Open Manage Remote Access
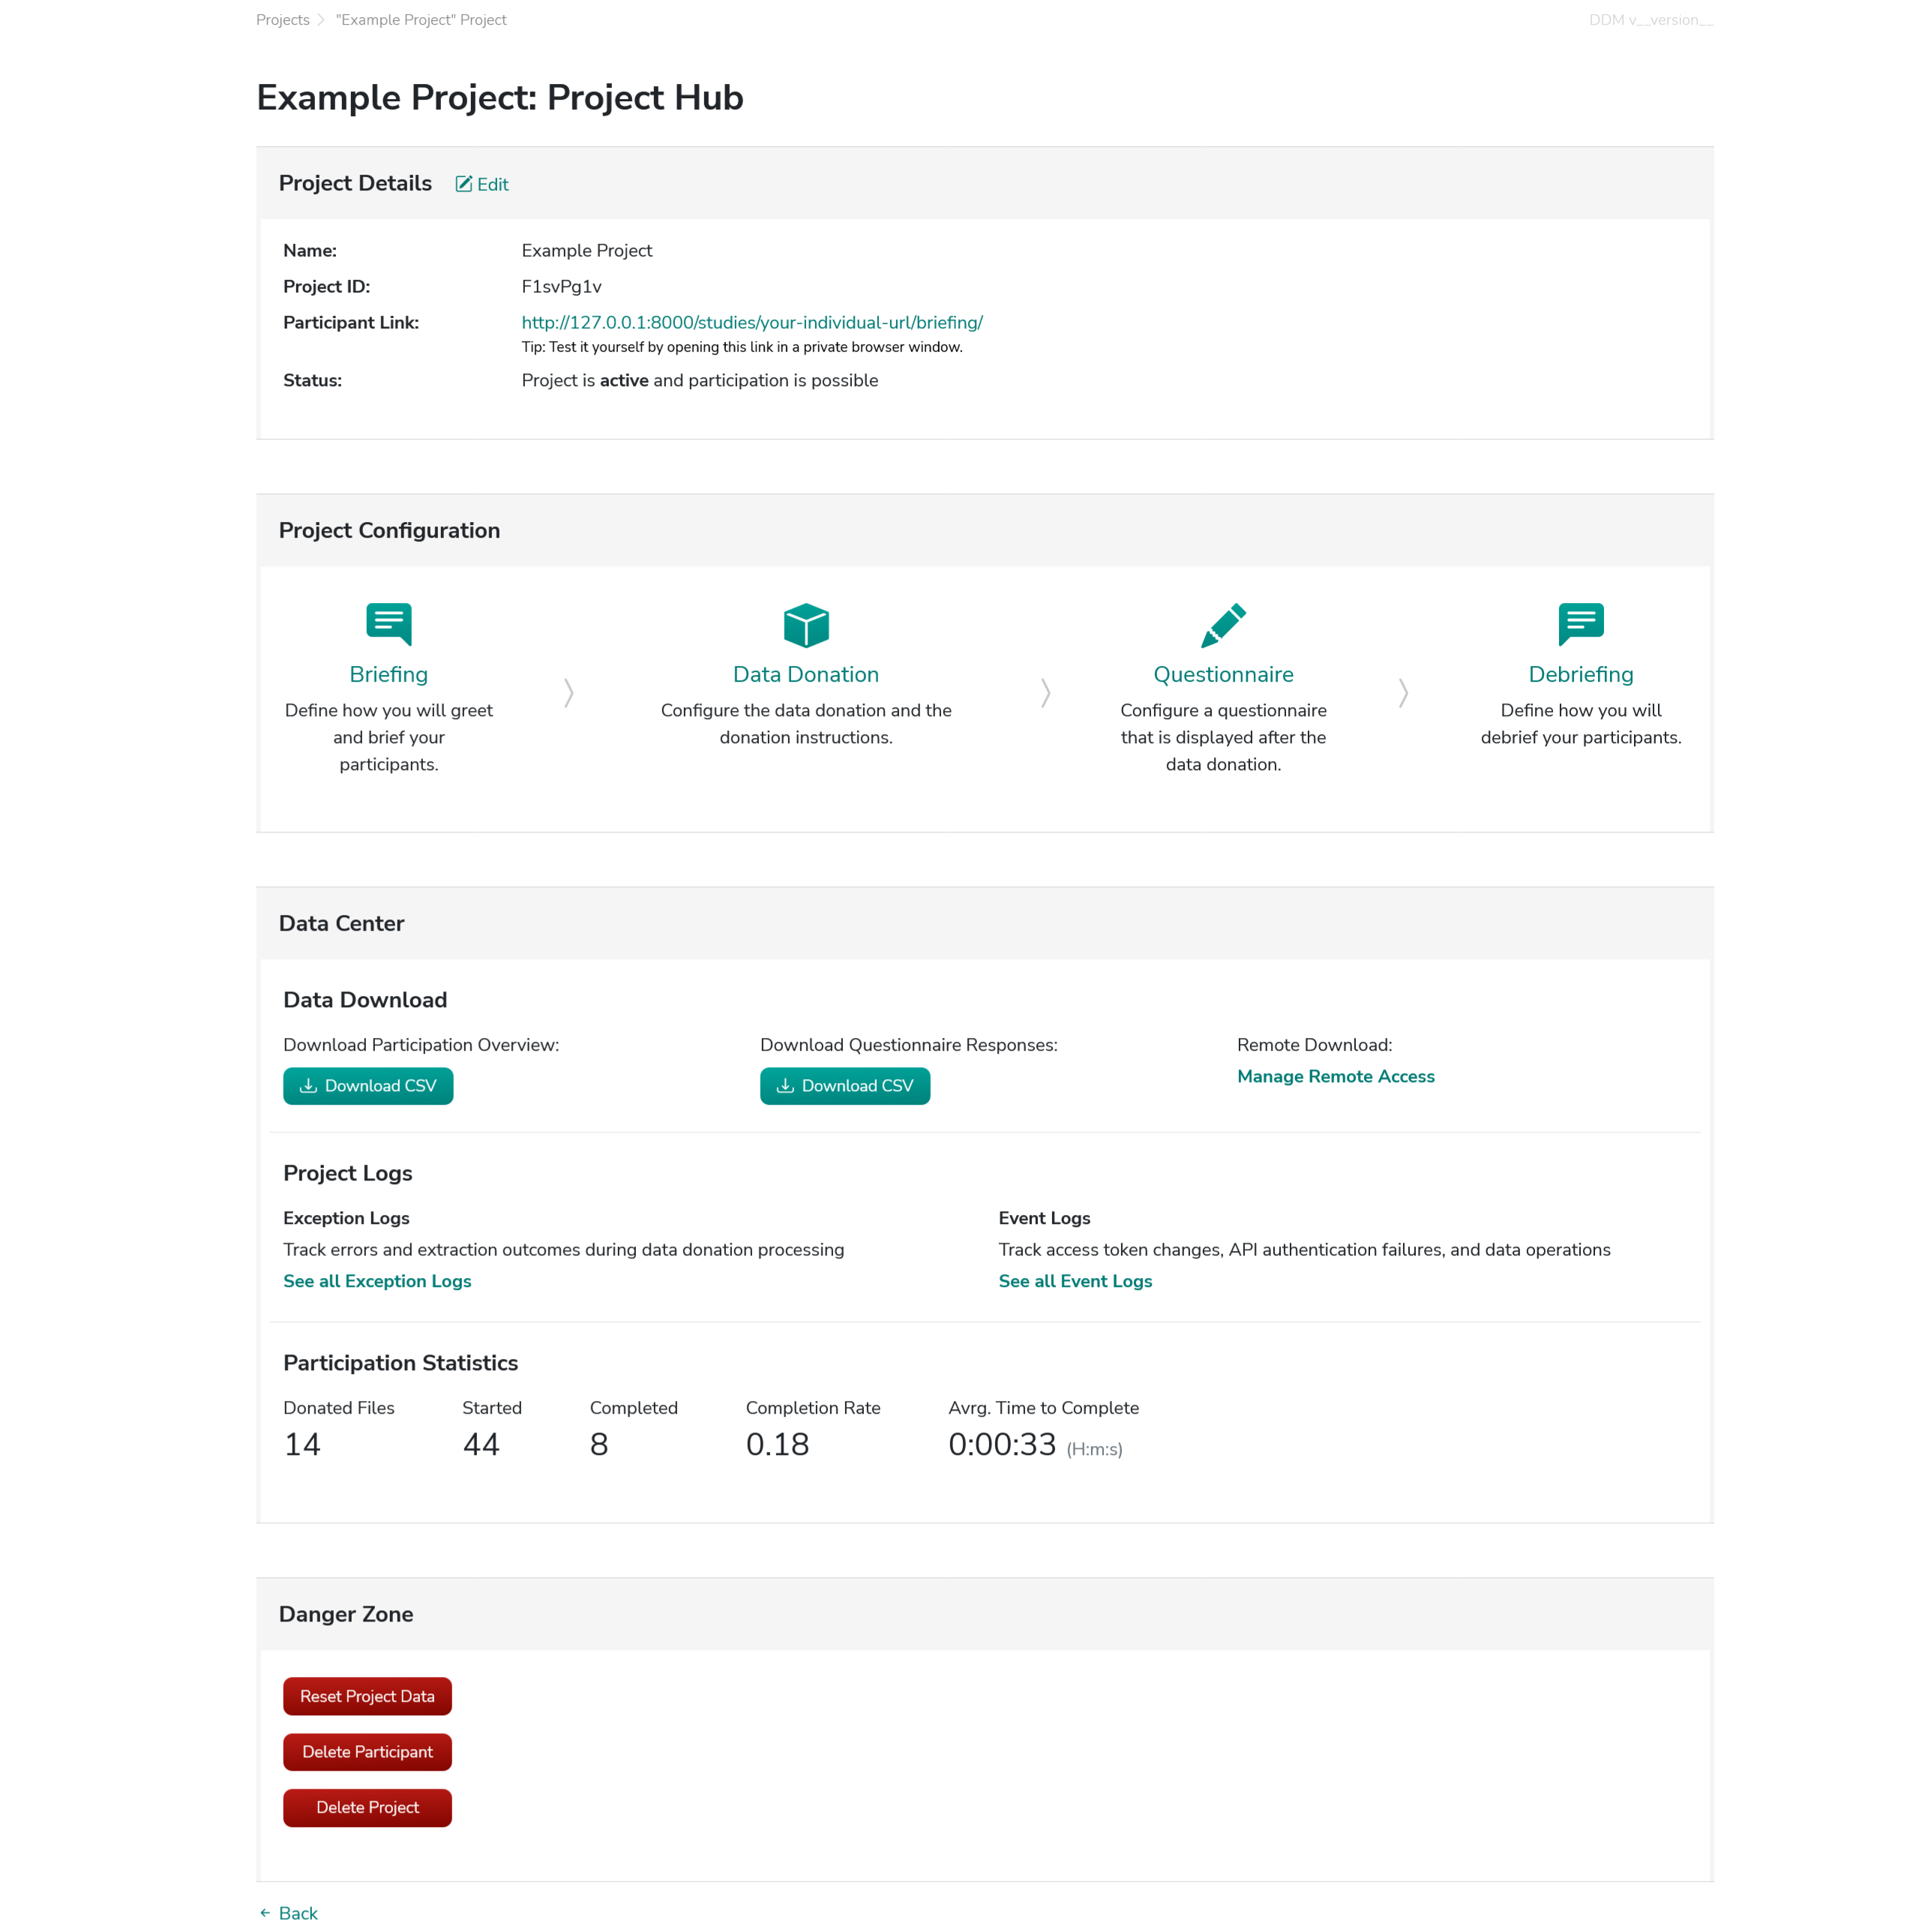Image resolution: width=1931 pixels, height=1932 pixels. 1336,1076
